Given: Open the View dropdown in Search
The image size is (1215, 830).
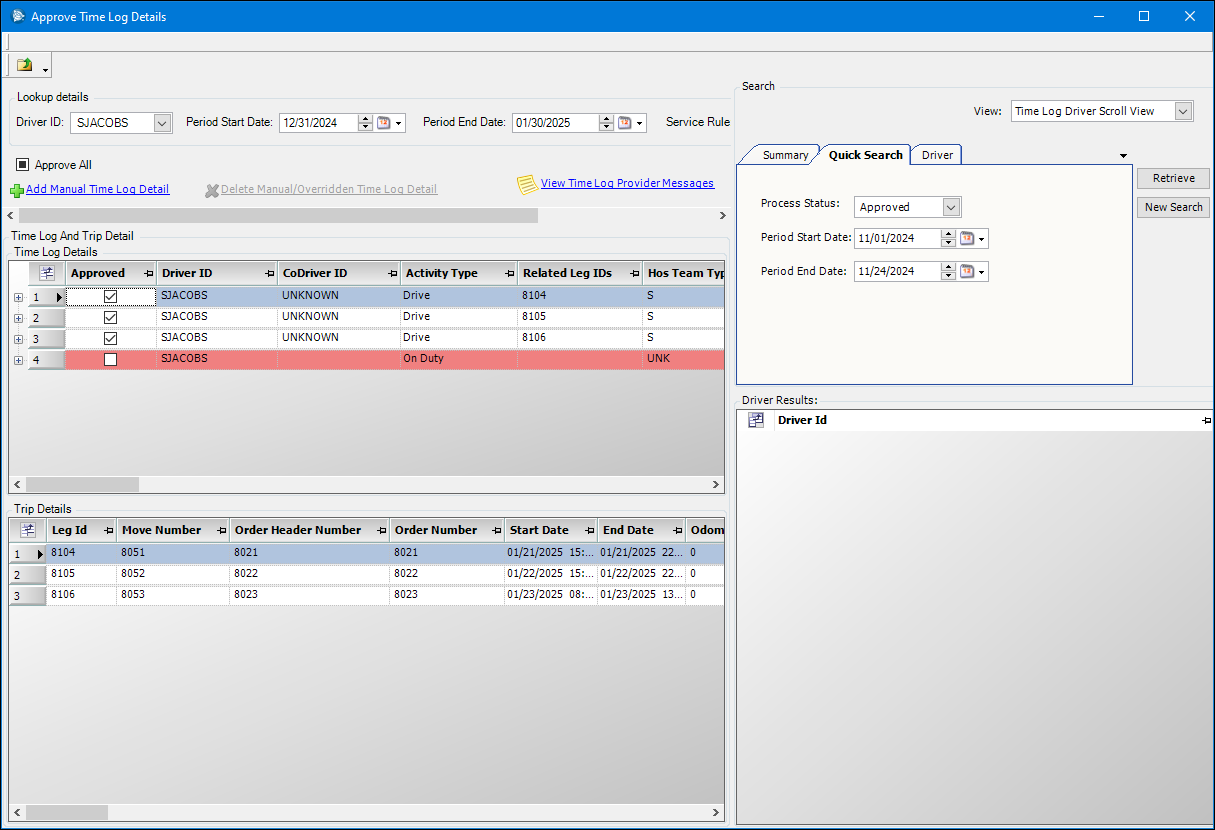Looking at the screenshot, I should pos(1184,111).
